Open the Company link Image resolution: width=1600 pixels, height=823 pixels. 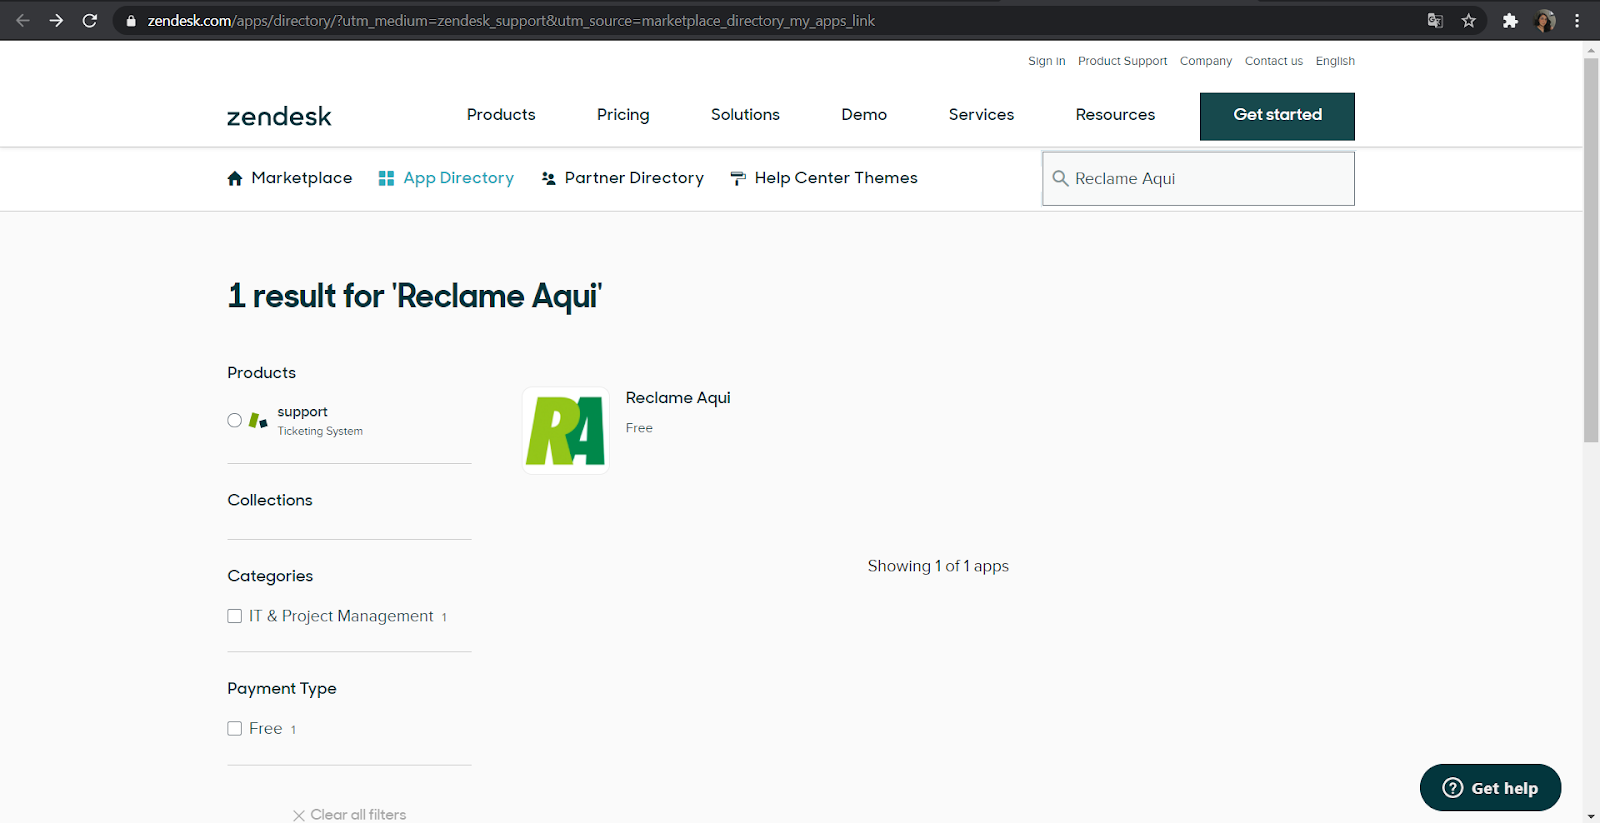pos(1205,61)
